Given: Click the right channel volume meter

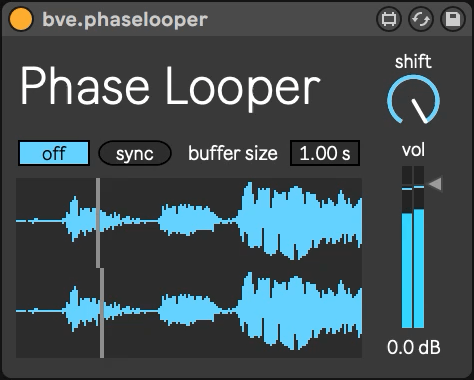Looking at the screenshot, I should (419, 247).
